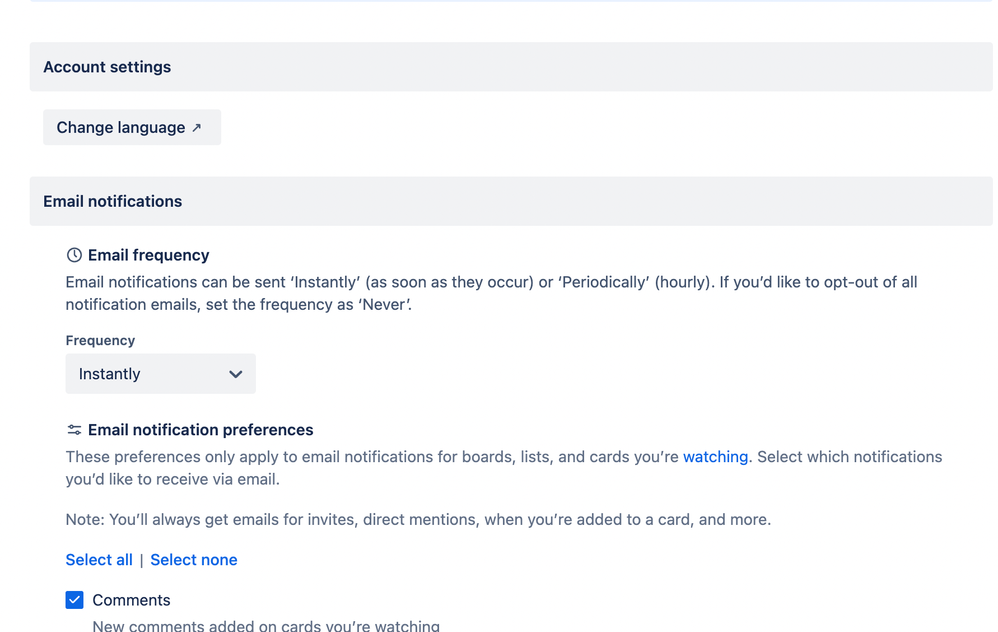Click the Email frequency heading
This screenshot has height=632, width=998.
coord(148,255)
